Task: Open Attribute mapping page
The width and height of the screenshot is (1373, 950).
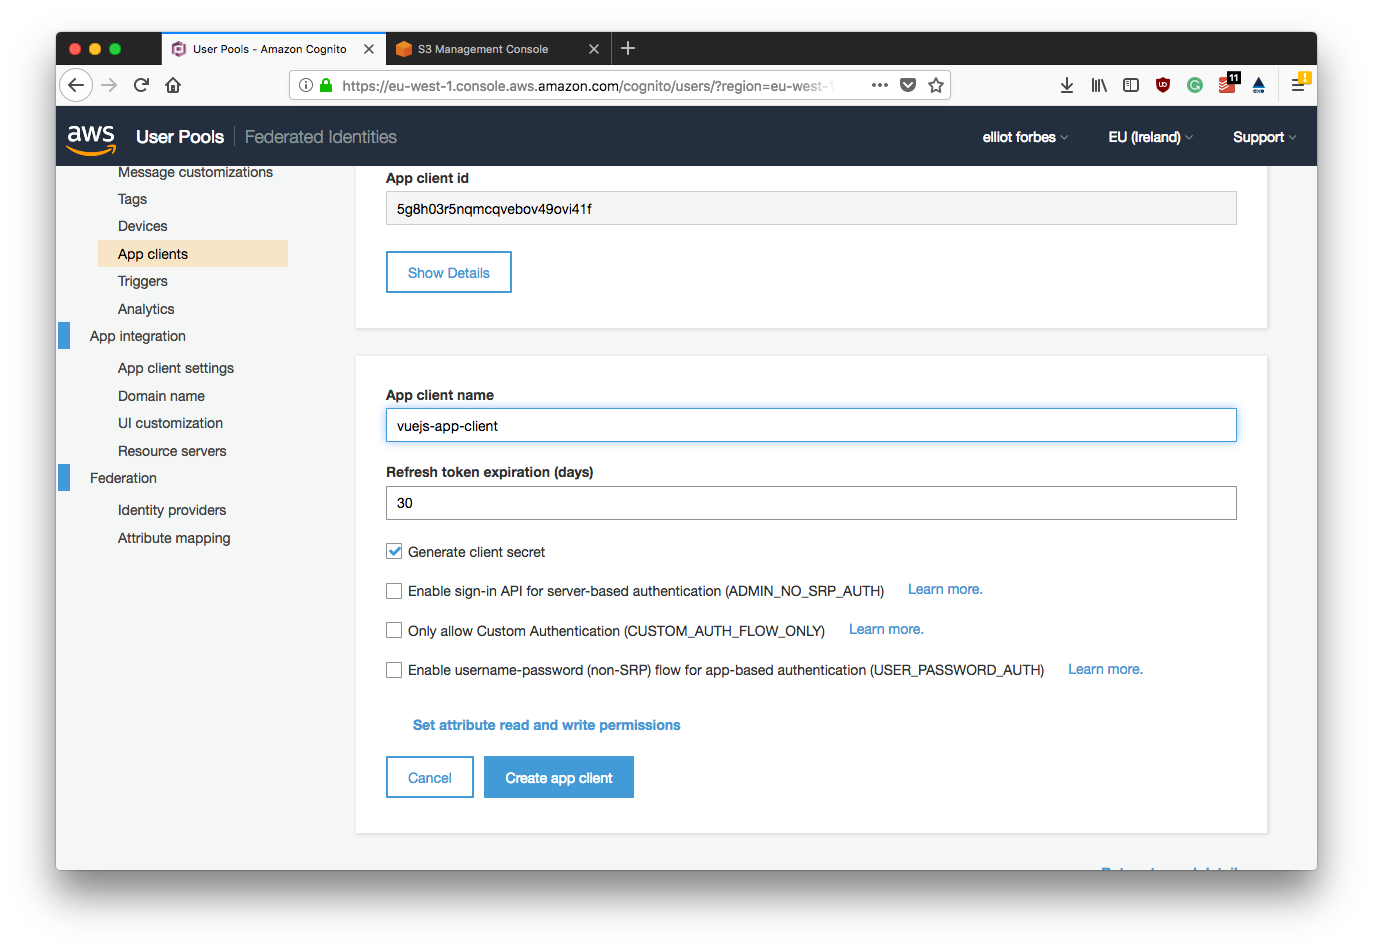Action: 174,538
